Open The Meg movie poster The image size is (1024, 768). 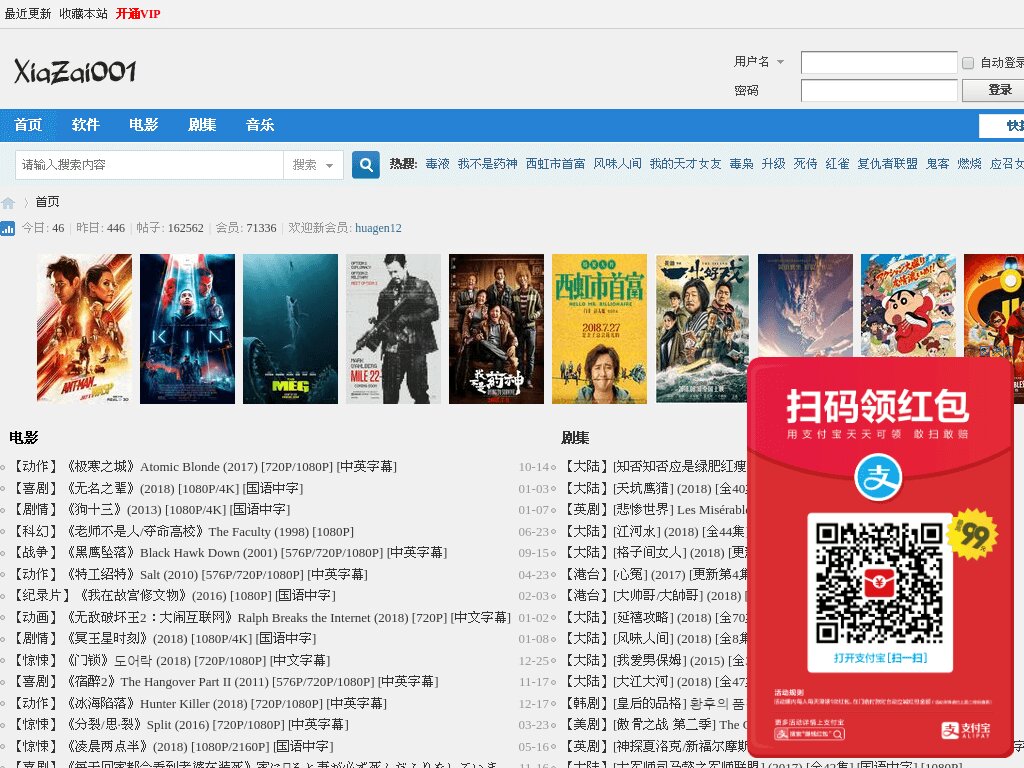tap(291, 328)
